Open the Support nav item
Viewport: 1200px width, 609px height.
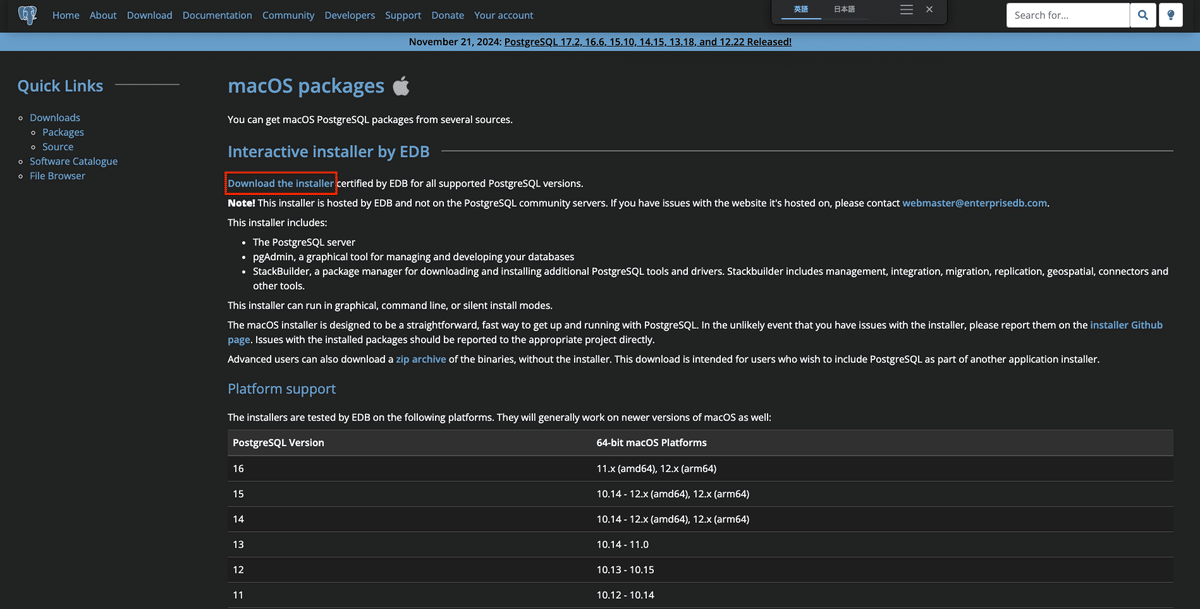(x=403, y=15)
